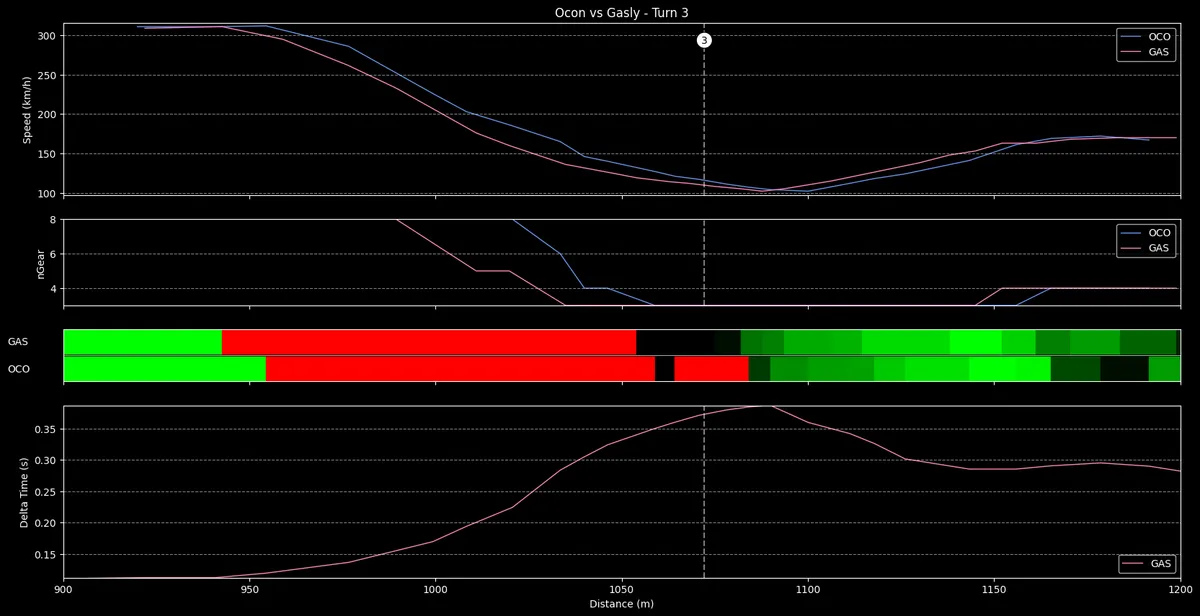The height and width of the screenshot is (616, 1200).
Task: Click the 250 tick on the Speed axis
Action: click(46, 75)
